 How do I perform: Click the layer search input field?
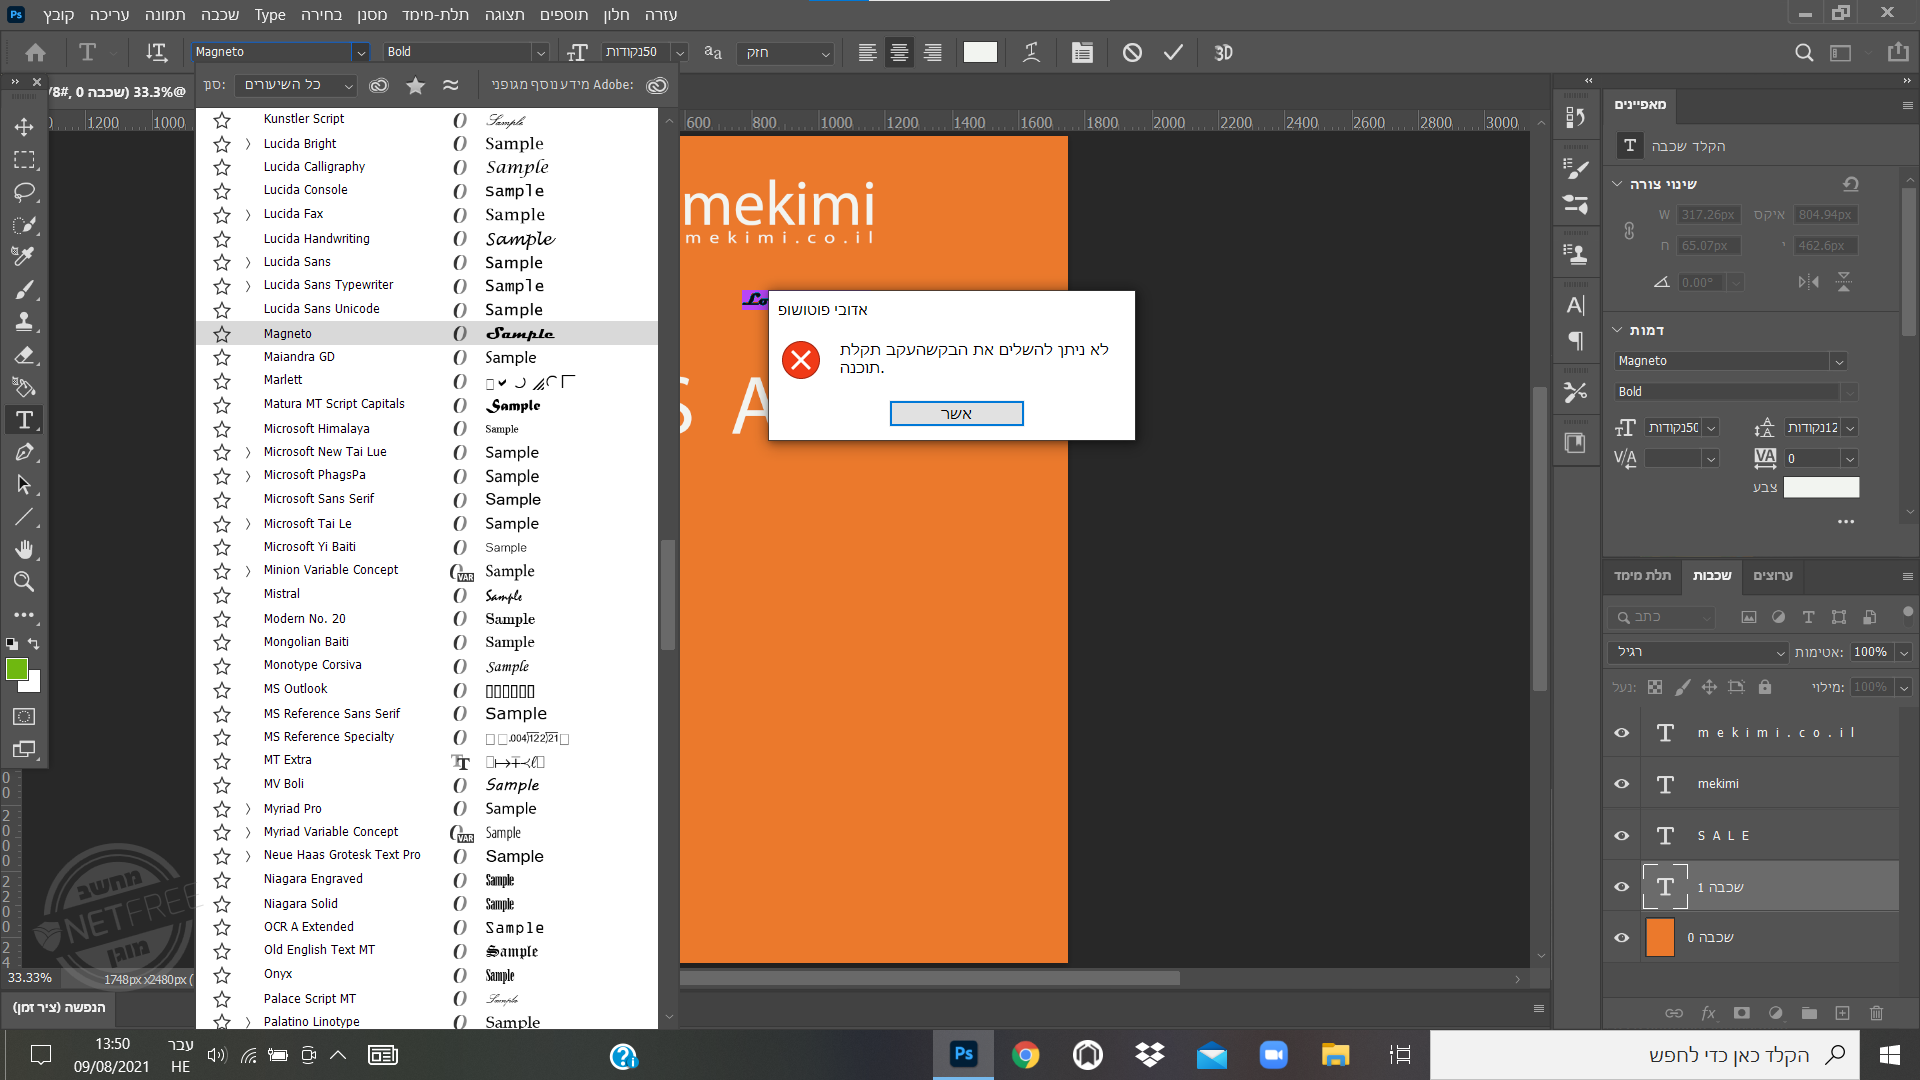click(x=1662, y=617)
